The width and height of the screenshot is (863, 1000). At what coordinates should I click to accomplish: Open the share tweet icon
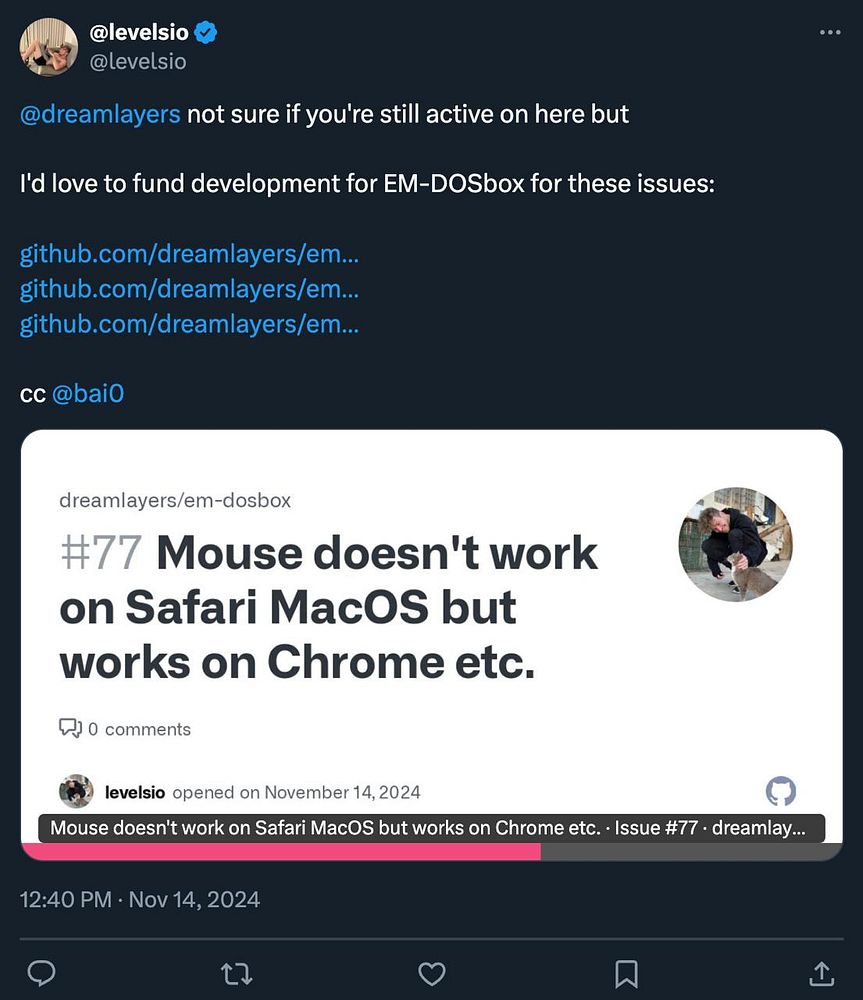click(x=820, y=972)
